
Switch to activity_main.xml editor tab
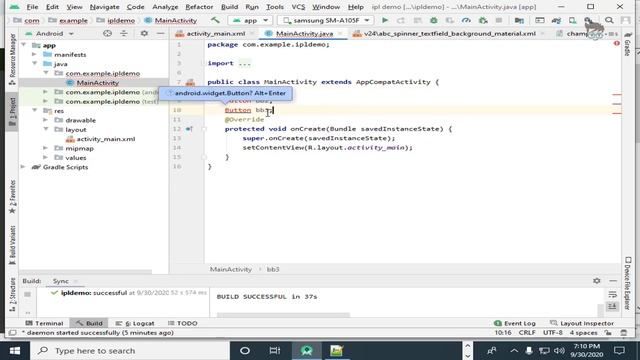(x=216, y=33)
